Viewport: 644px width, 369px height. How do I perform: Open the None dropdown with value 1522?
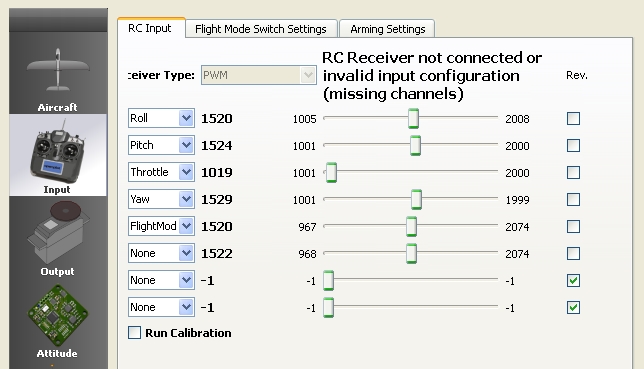coord(161,253)
